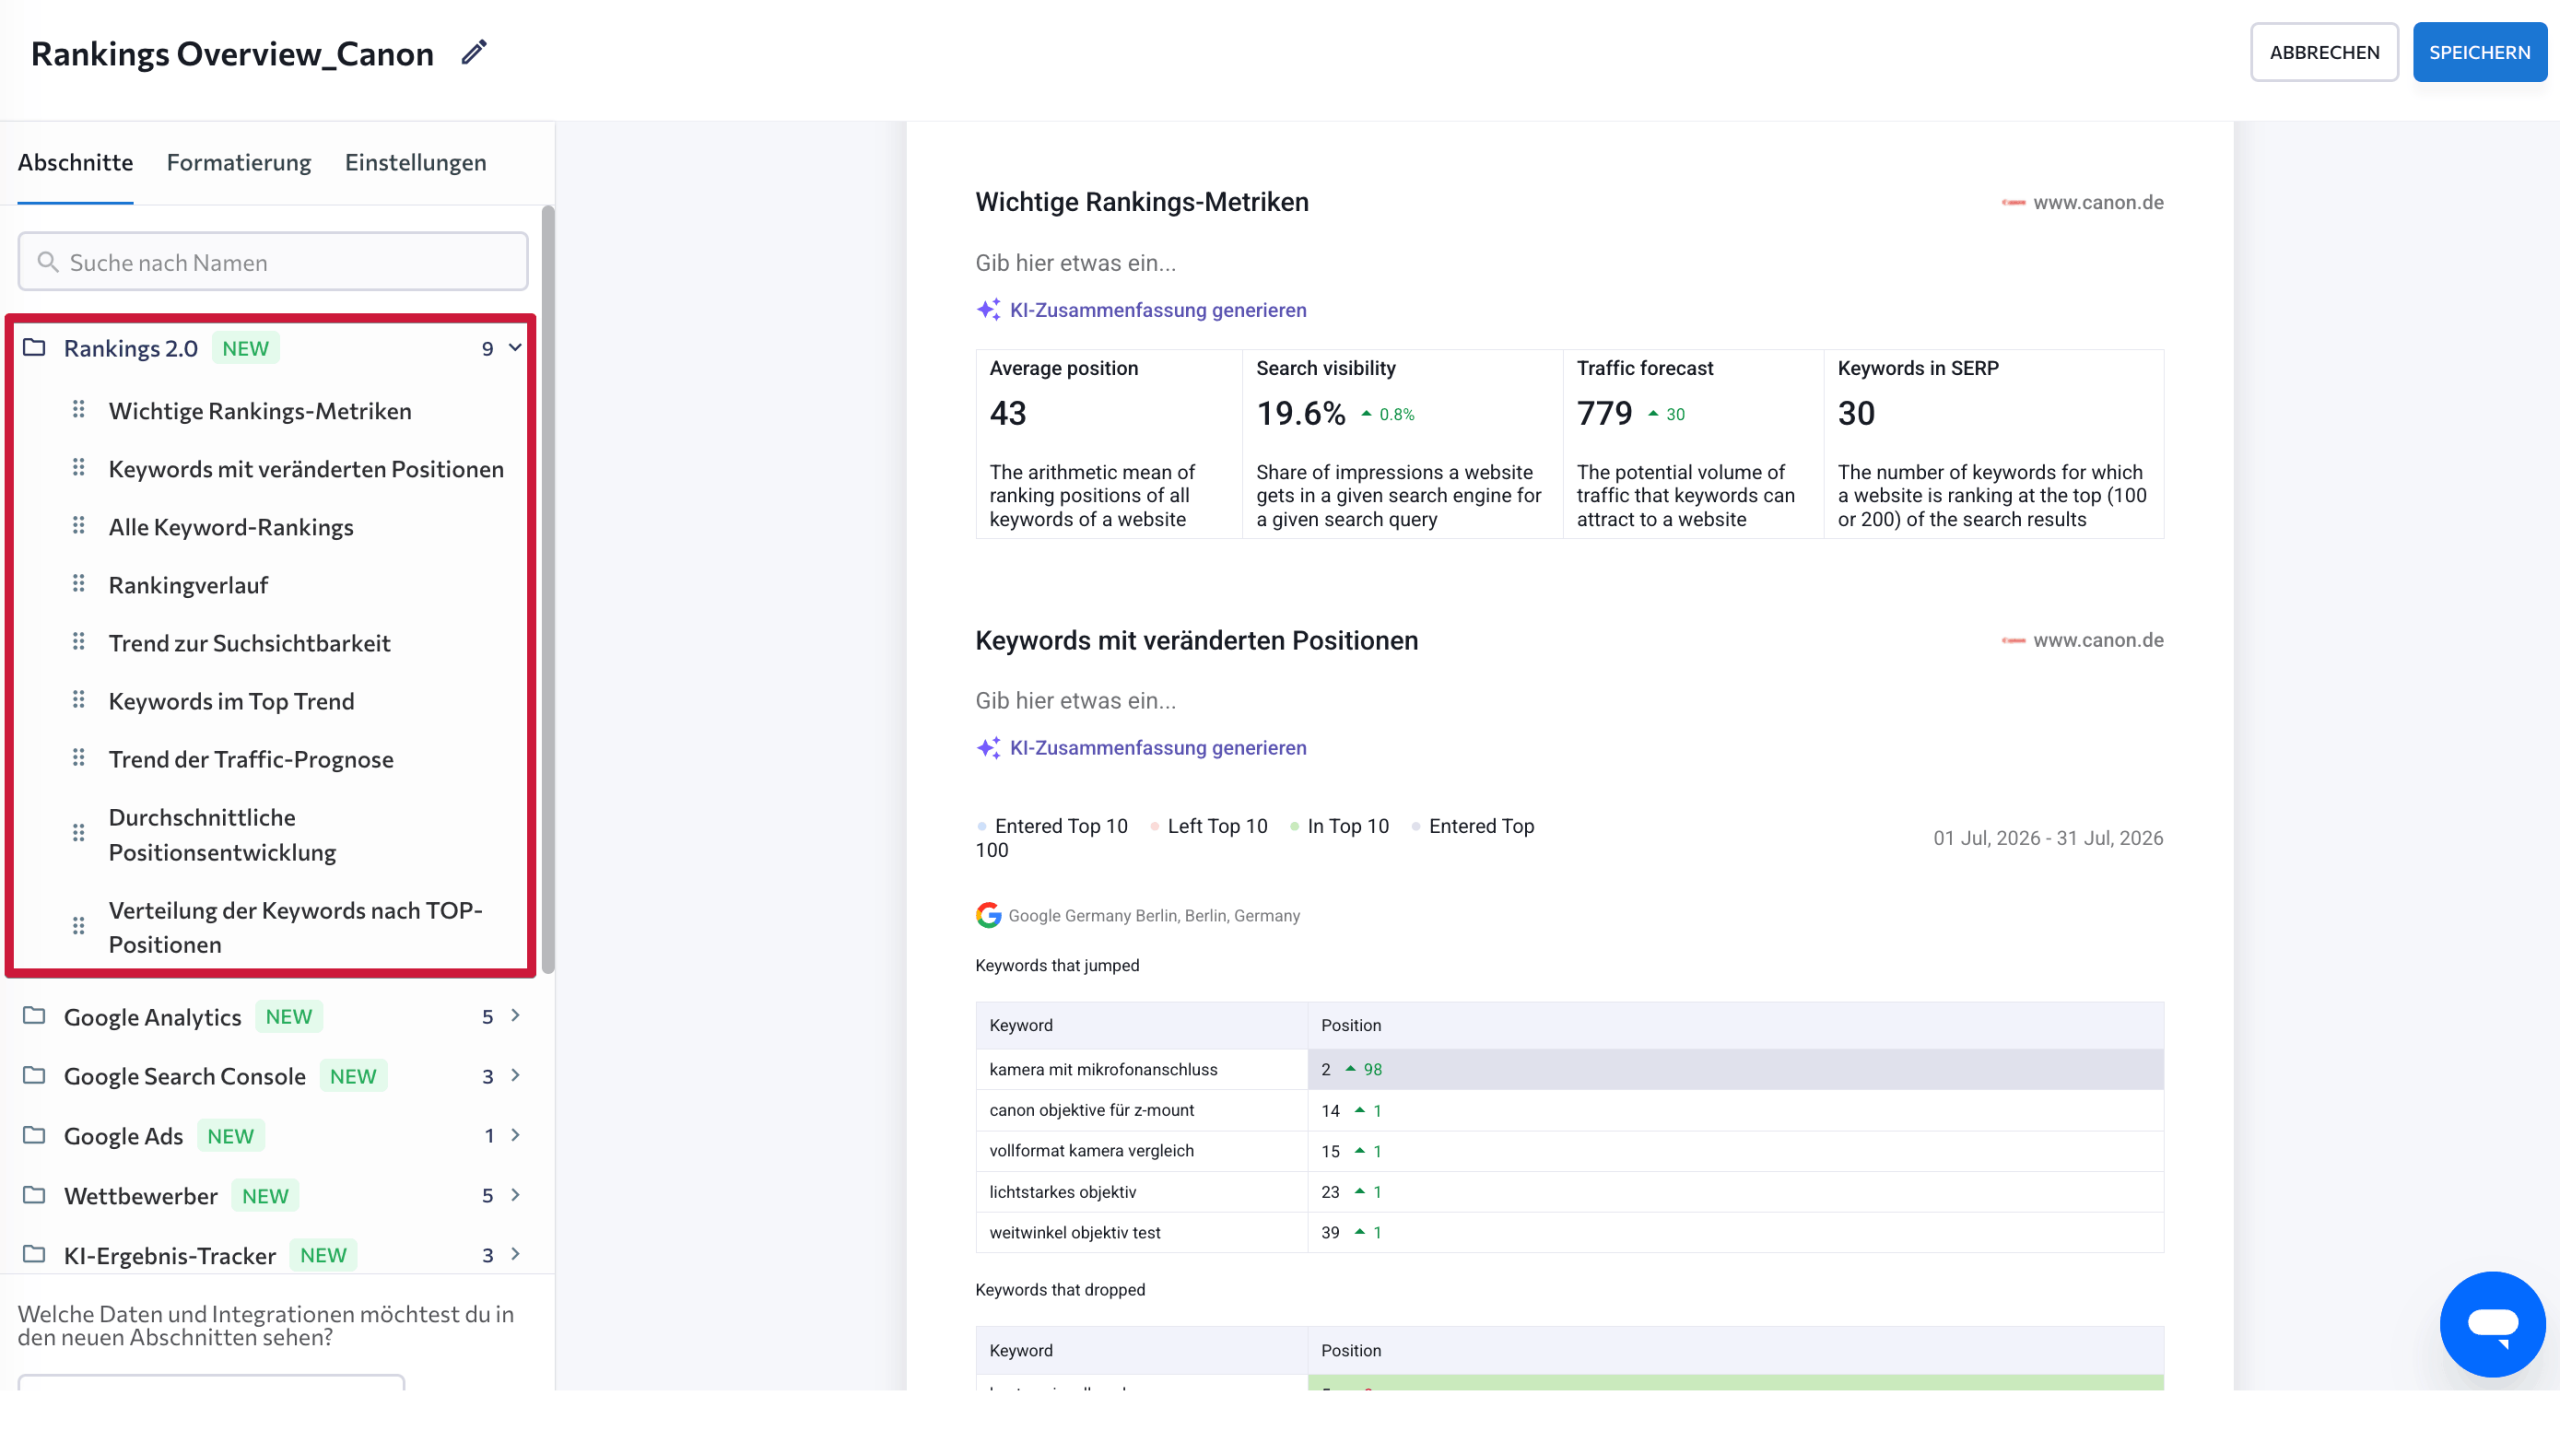This screenshot has height=1454, width=2560.
Task: Click the Rankings 2.0 folder icon
Action: (x=35, y=348)
